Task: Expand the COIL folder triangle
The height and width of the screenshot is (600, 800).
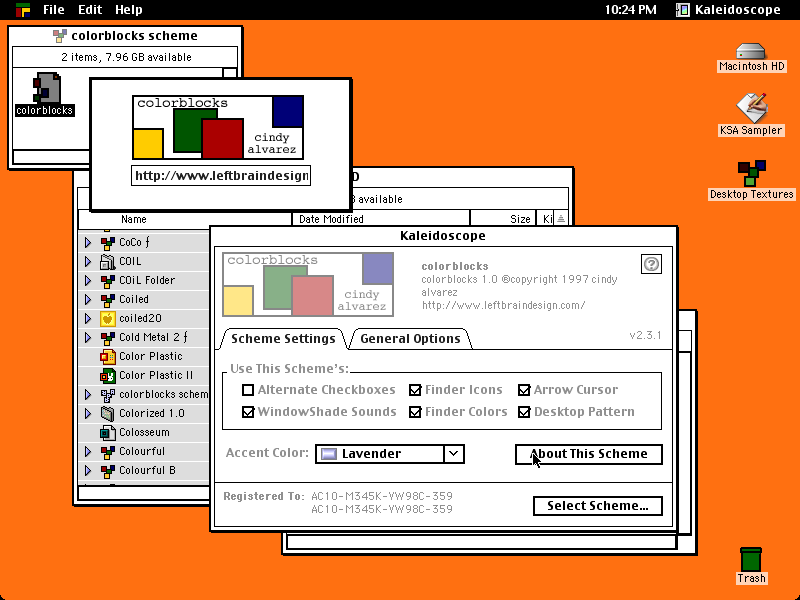Action: pyautogui.click(x=88, y=261)
